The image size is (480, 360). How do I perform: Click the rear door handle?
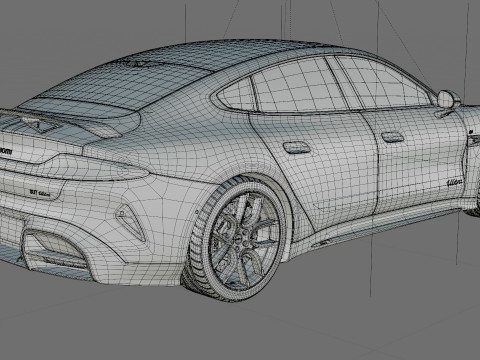coord(296,147)
